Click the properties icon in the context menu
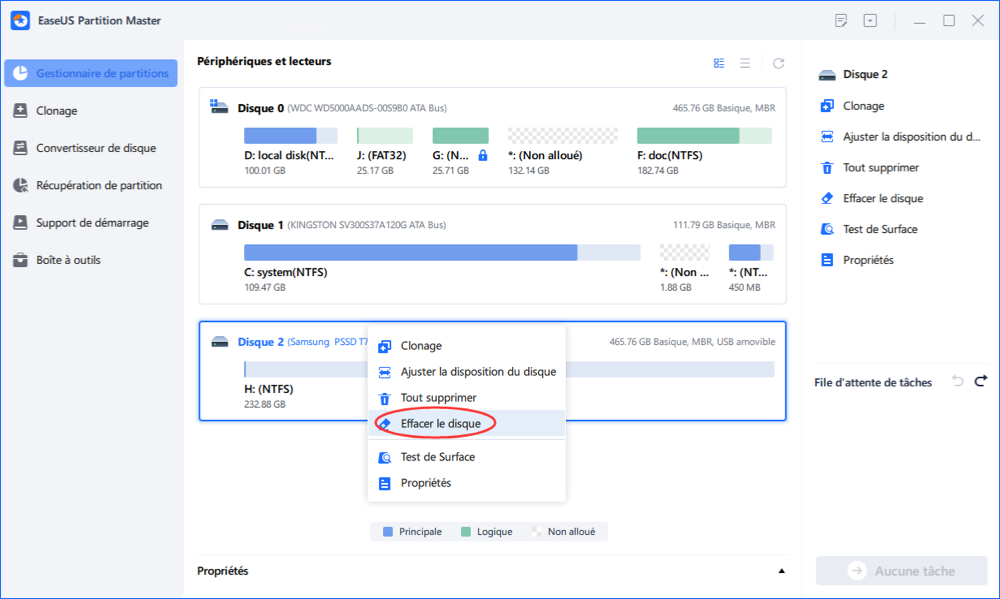The image size is (1000, 599). pos(385,484)
